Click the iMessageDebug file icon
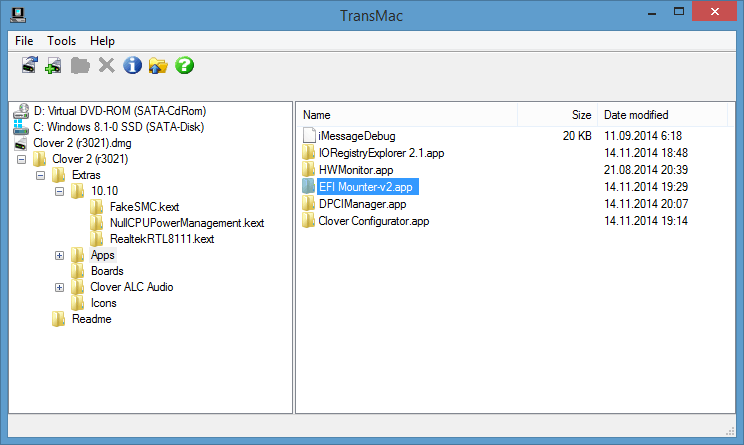 309,136
